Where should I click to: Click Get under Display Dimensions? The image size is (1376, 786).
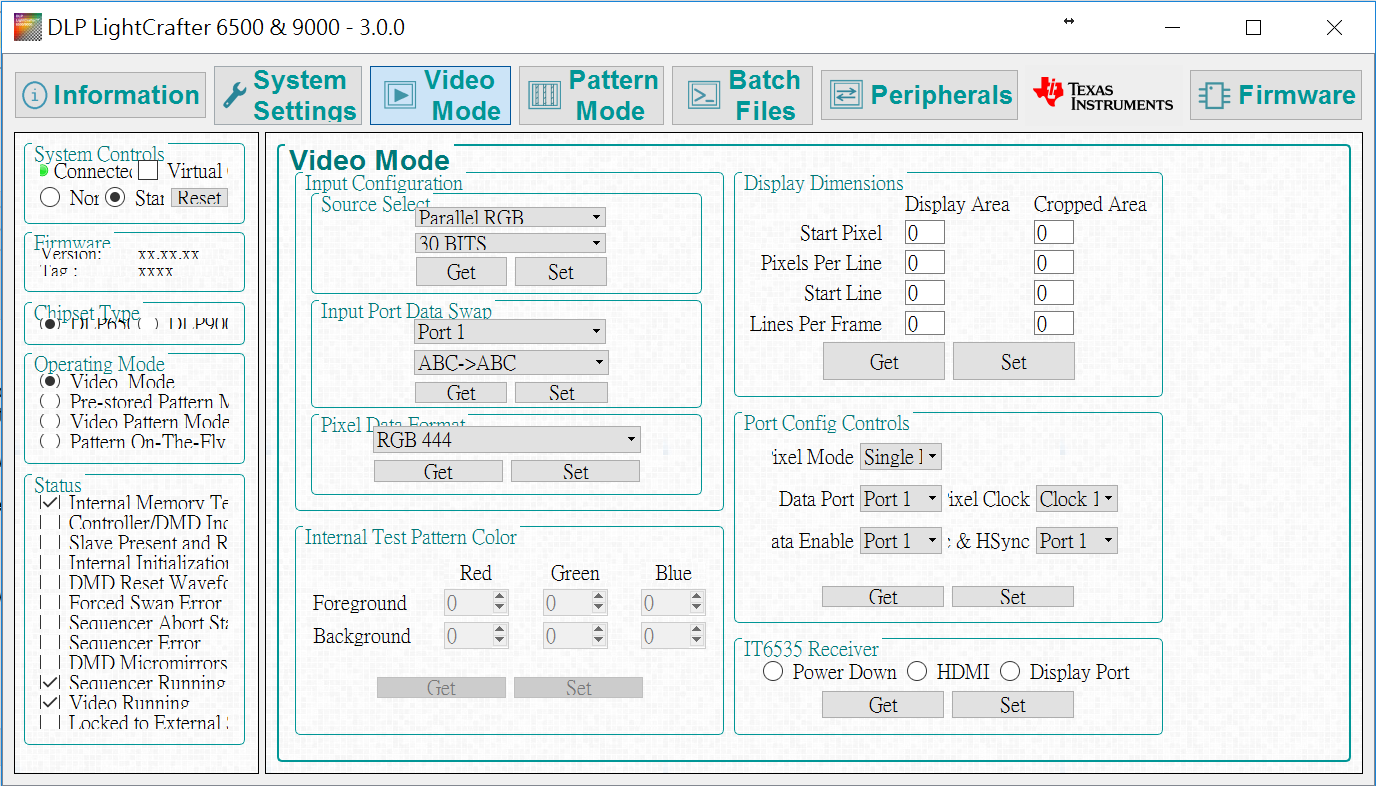pyautogui.click(x=884, y=362)
